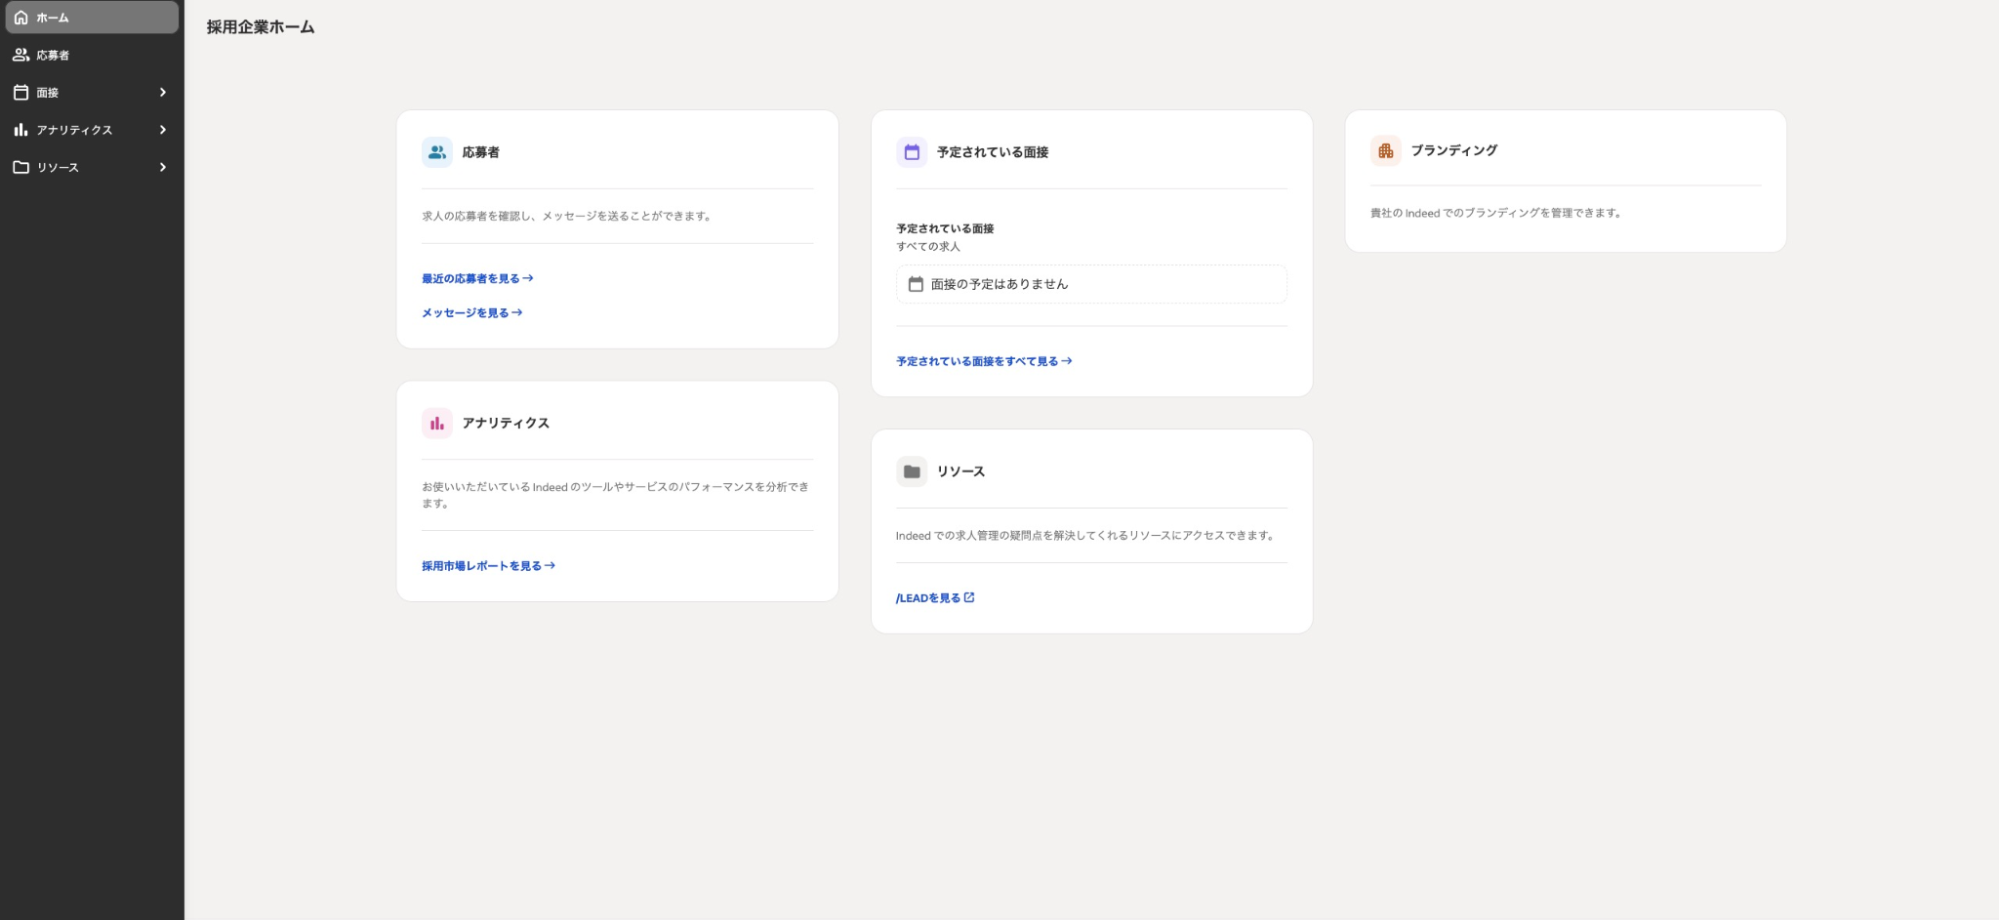Click the external link icon after /LEADを見る
The width and height of the screenshot is (1999, 921).
click(x=969, y=597)
